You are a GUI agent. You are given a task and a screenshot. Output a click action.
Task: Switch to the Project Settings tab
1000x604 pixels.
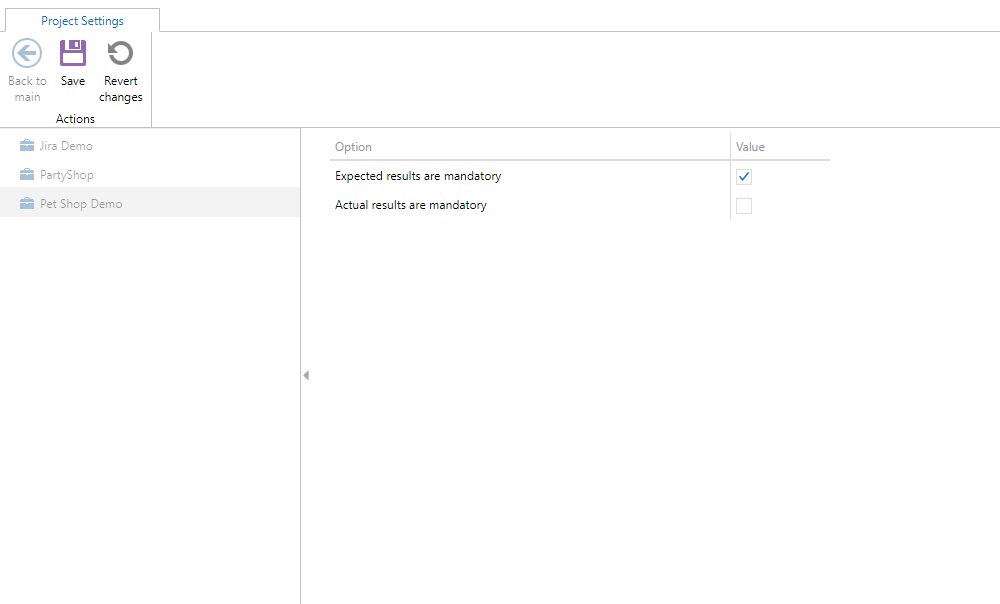click(83, 21)
